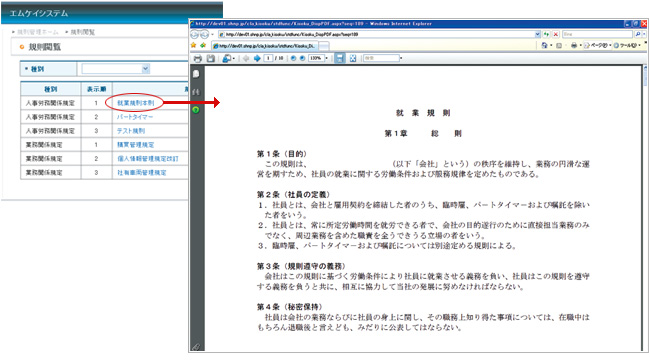Click the Favorites star icon
This screenshot has height=362, width=650.
click(193, 45)
